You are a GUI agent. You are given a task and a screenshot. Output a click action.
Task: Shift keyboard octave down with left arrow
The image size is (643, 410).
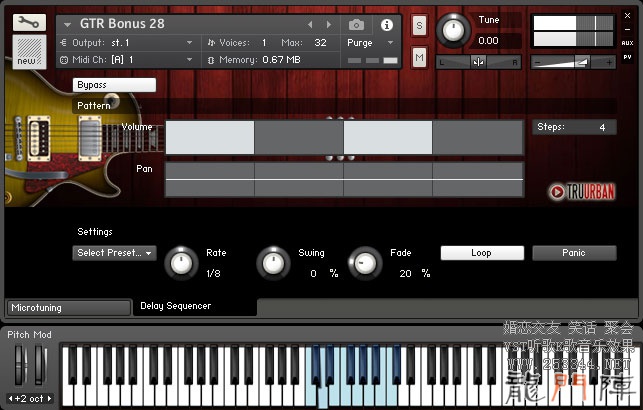(x=11, y=399)
